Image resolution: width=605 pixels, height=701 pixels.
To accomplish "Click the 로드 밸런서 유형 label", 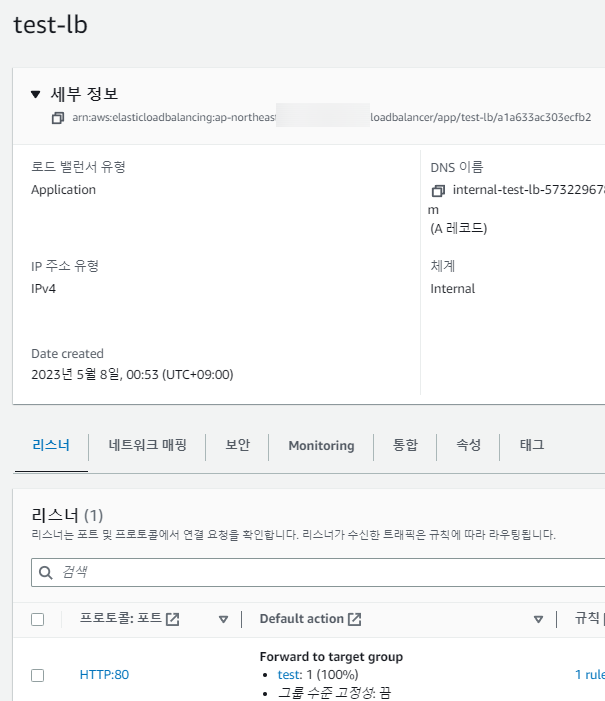I will (78, 167).
